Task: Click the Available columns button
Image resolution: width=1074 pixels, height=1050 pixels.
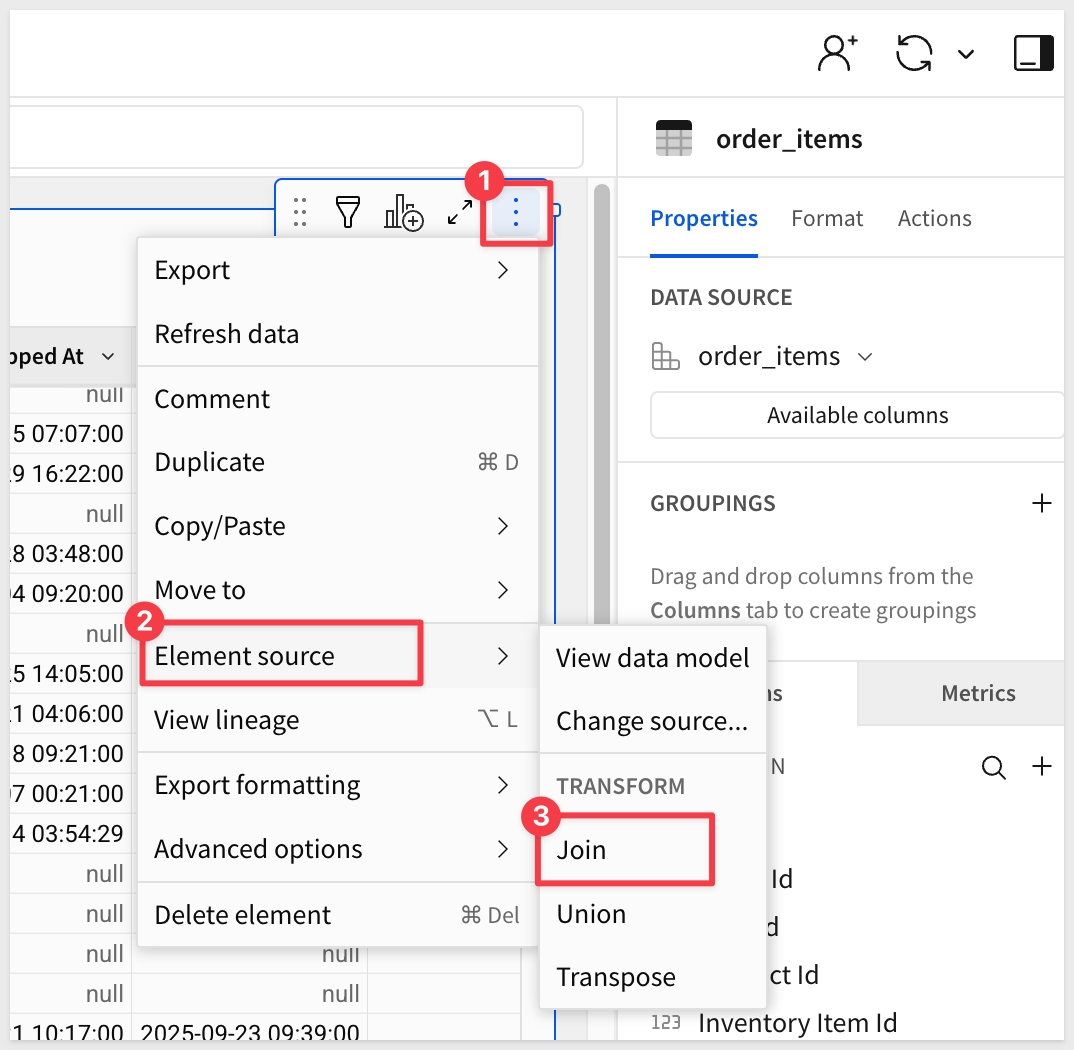Action: tap(857, 415)
